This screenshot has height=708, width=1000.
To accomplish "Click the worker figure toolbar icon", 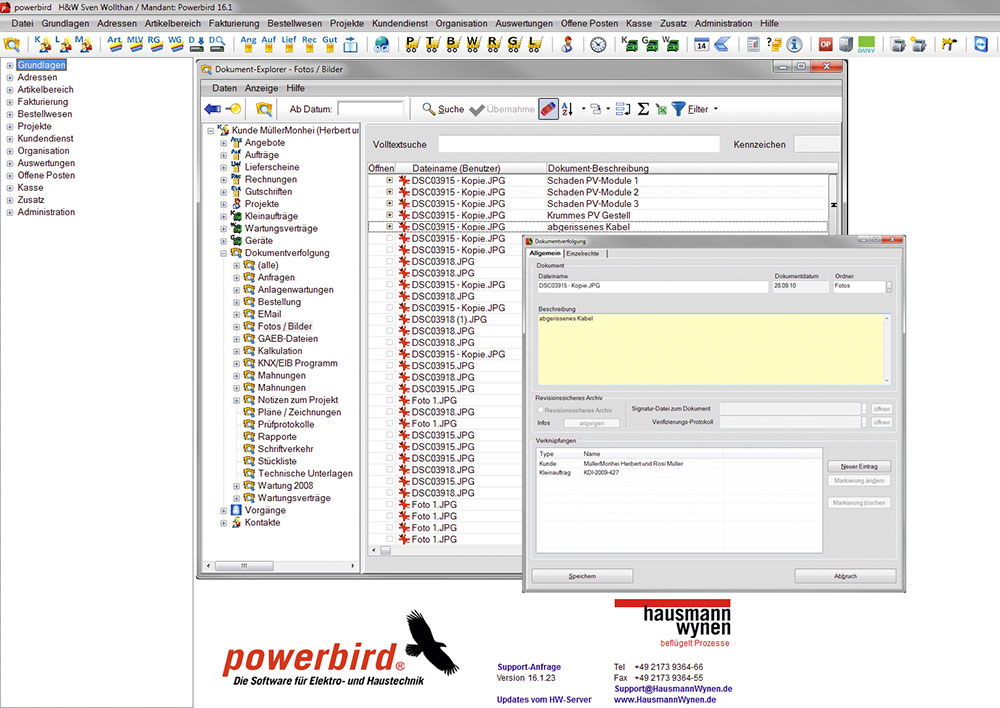I will 567,44.
